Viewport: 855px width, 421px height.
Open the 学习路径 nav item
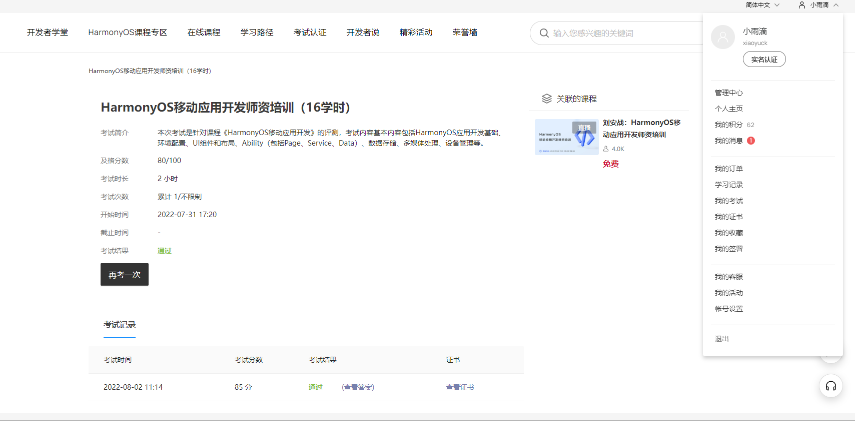coord(257,33)
